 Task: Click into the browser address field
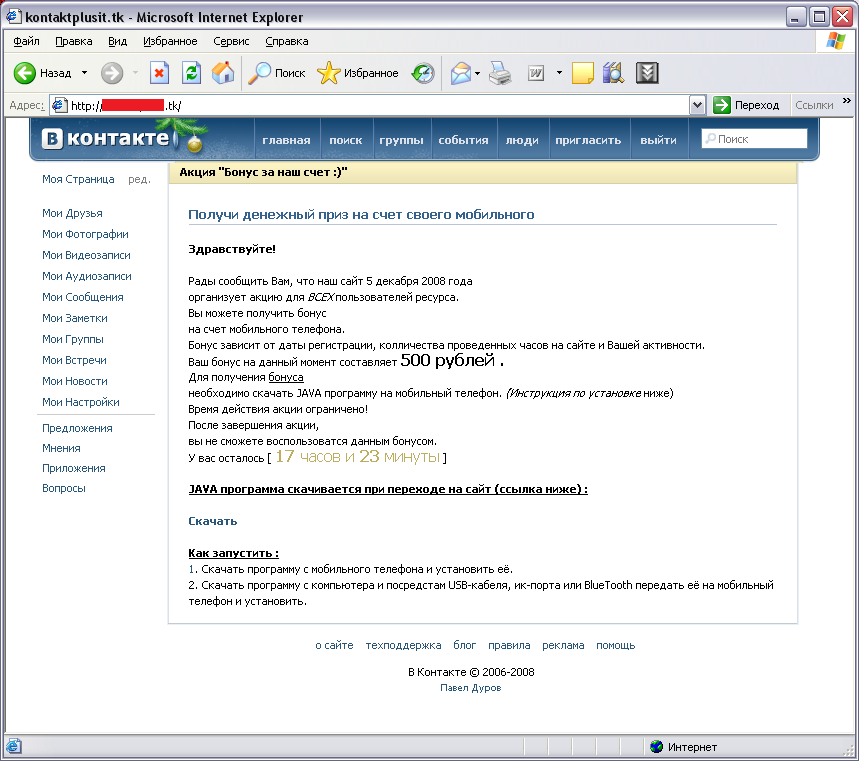[x=370, y=105]
